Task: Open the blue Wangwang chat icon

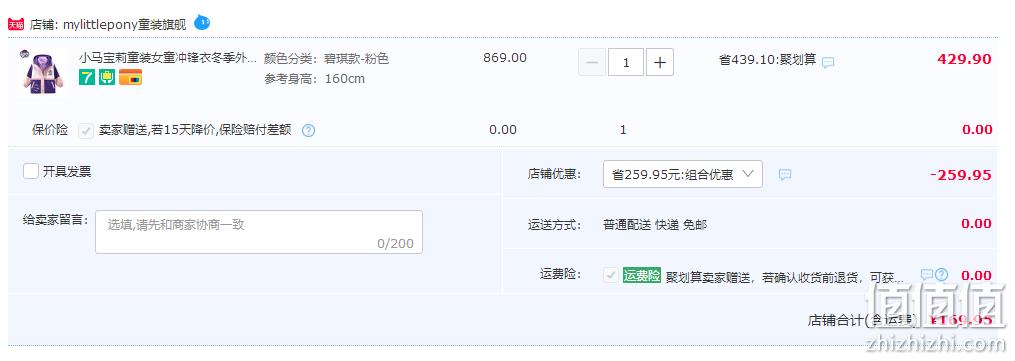Action: pyautogui.click(x=203, y=23)
